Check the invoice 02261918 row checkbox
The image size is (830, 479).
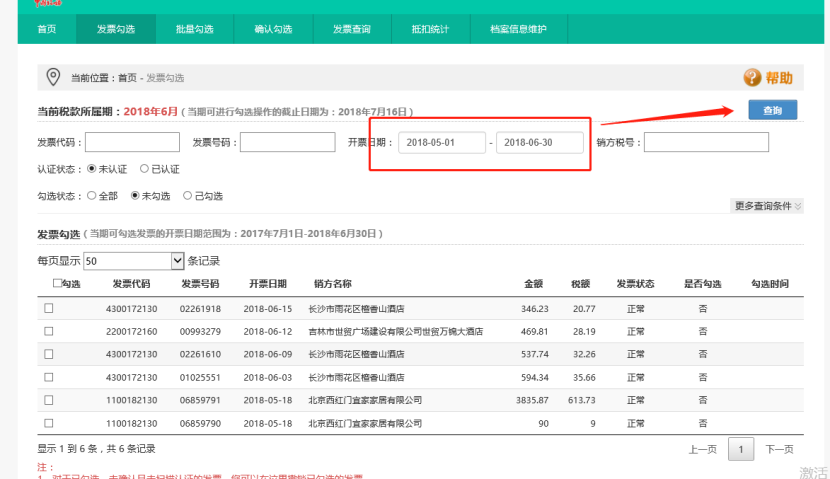(x=49, y=309)
